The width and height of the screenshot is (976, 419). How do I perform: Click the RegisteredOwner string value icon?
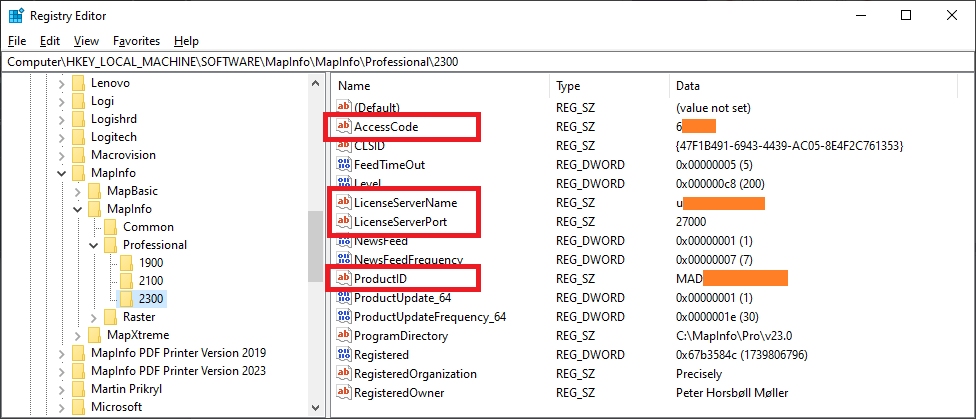point(344,393)
